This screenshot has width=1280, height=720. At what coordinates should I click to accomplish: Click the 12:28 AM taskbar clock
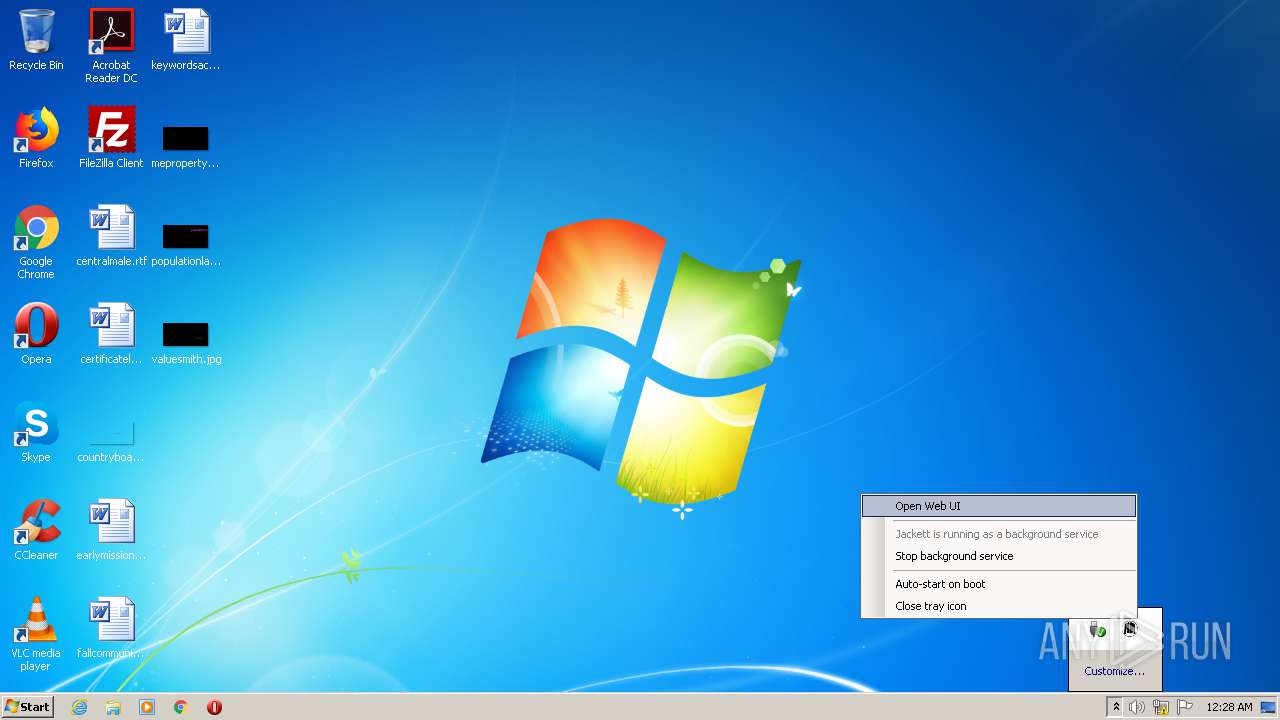[1229, 707]
